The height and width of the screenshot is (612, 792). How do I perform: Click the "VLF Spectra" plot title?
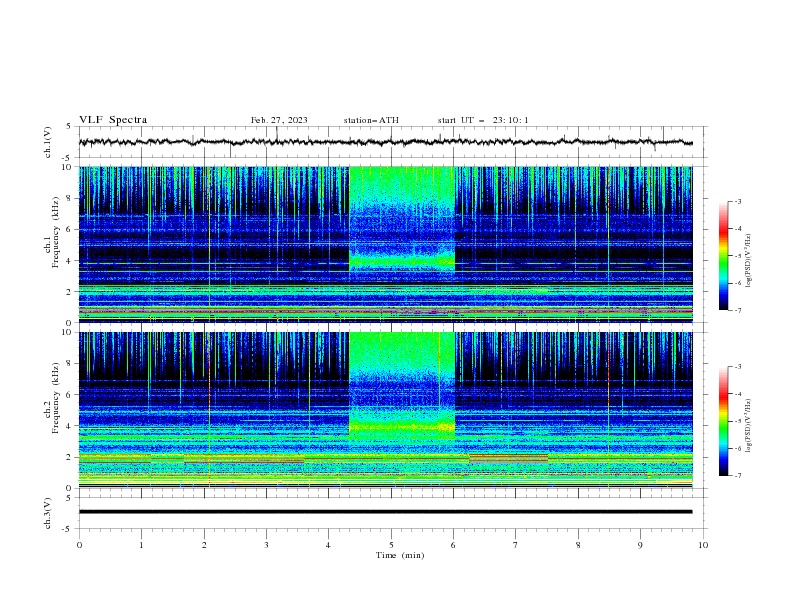pos(113,120)
